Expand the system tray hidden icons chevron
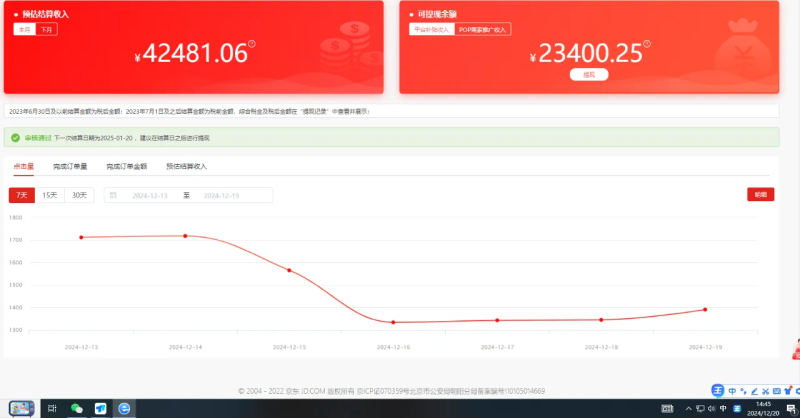The height and width of the screenshot is (418, 800). pos(688,408)
